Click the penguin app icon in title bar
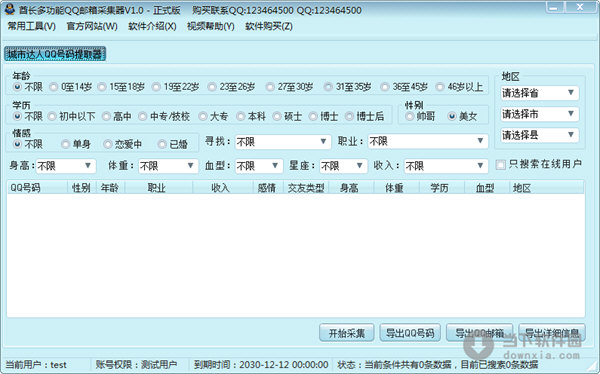This screenshot has height=374, width=600. tap(10, 9)
